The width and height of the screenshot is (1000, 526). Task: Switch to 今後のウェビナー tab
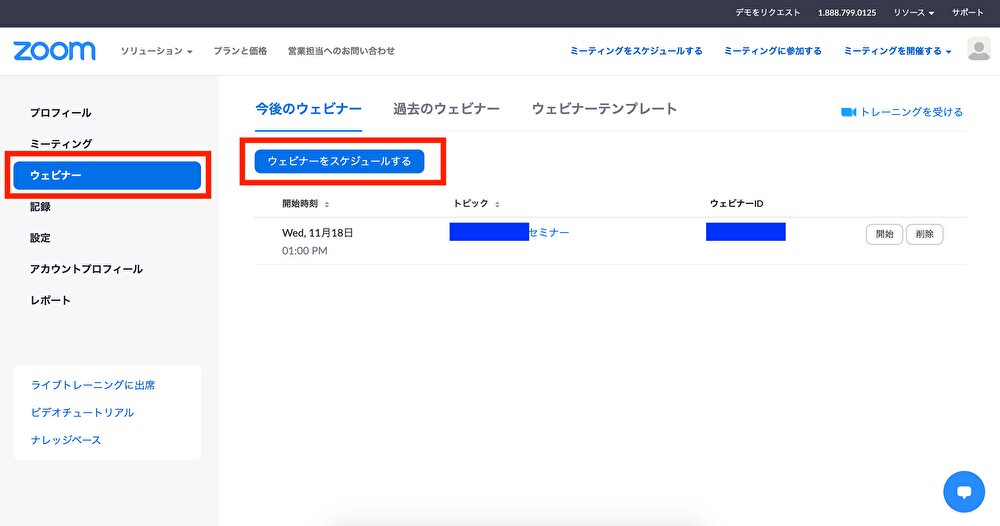(308, 109)
